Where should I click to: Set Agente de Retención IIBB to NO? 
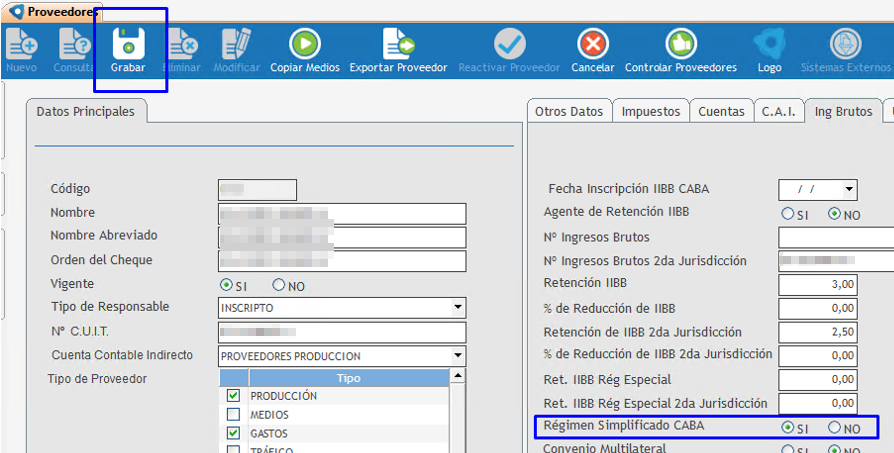[835, 214]
